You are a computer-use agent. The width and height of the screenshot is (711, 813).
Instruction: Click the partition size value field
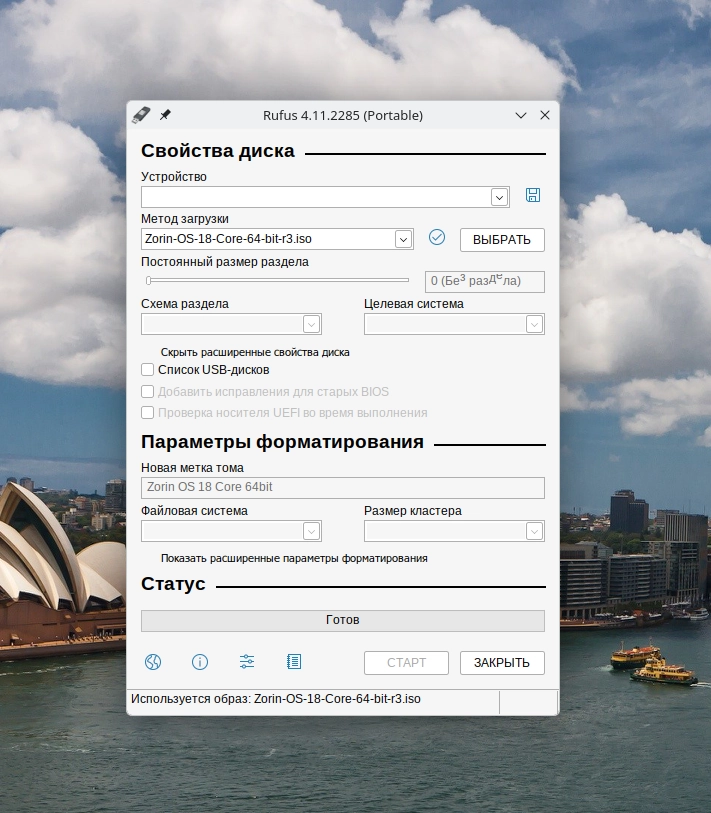tap(485, 282)
